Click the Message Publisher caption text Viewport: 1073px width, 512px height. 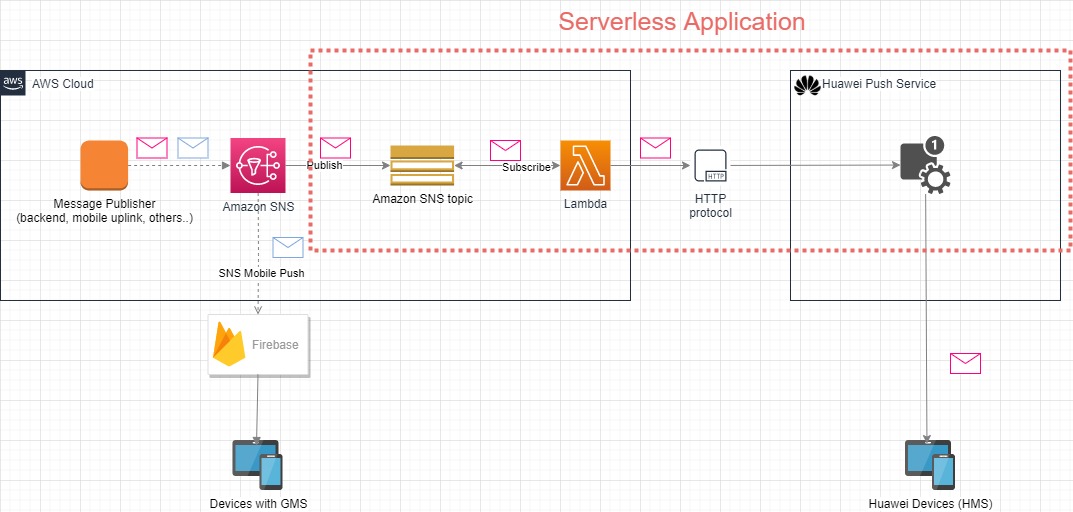(x=105, y=211)
